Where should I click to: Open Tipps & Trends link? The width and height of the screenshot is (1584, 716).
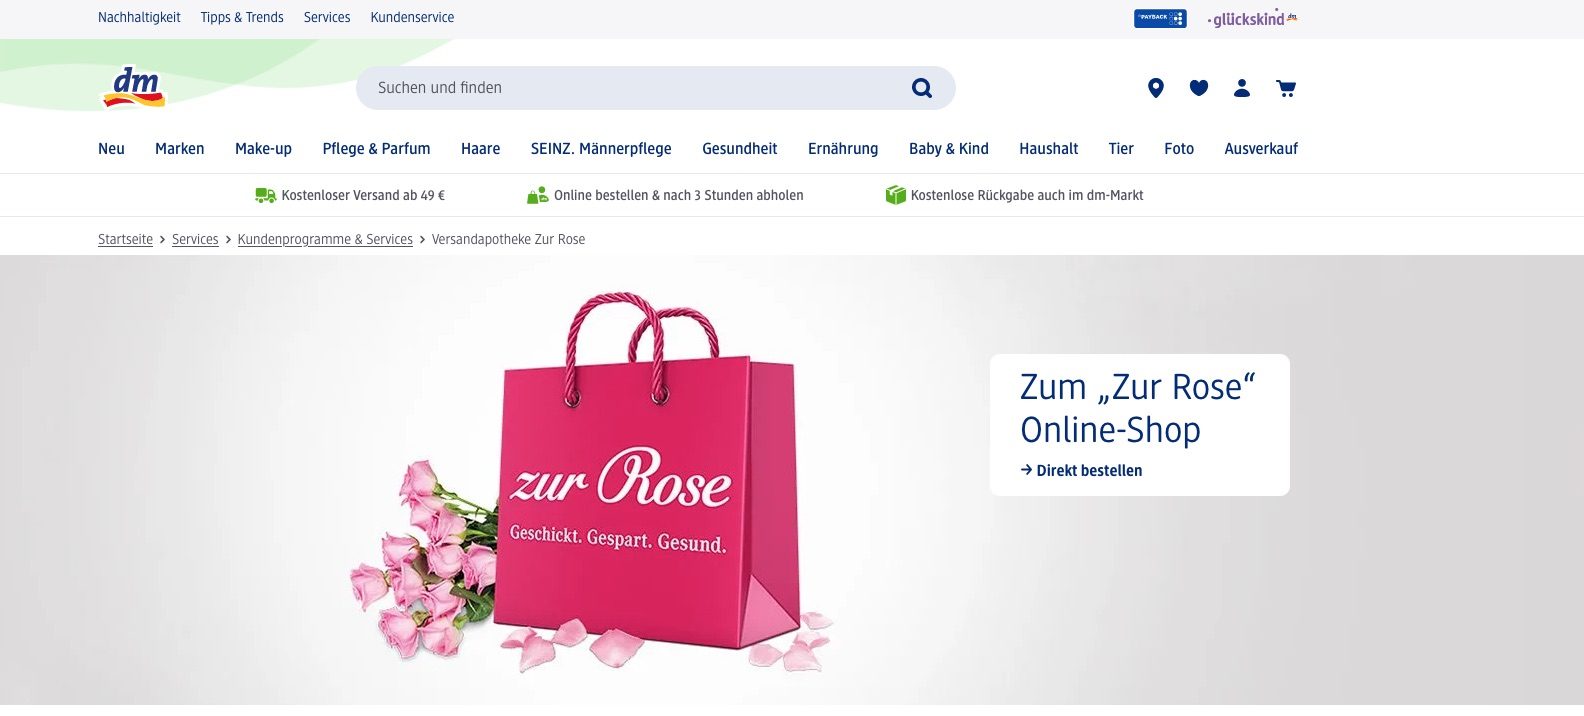pyautogui.click(x=242, y=17)
